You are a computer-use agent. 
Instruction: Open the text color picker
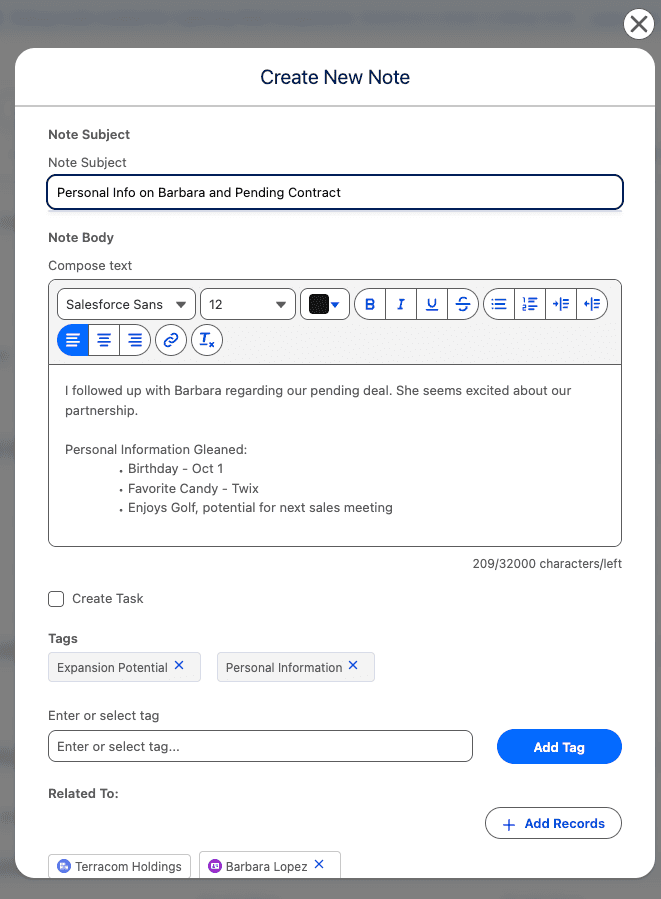[324, 304]
